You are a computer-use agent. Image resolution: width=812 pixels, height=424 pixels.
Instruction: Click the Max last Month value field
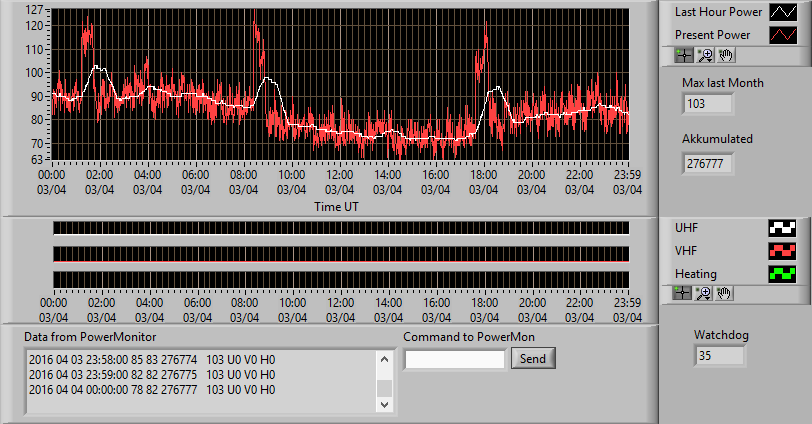(708, 104)
